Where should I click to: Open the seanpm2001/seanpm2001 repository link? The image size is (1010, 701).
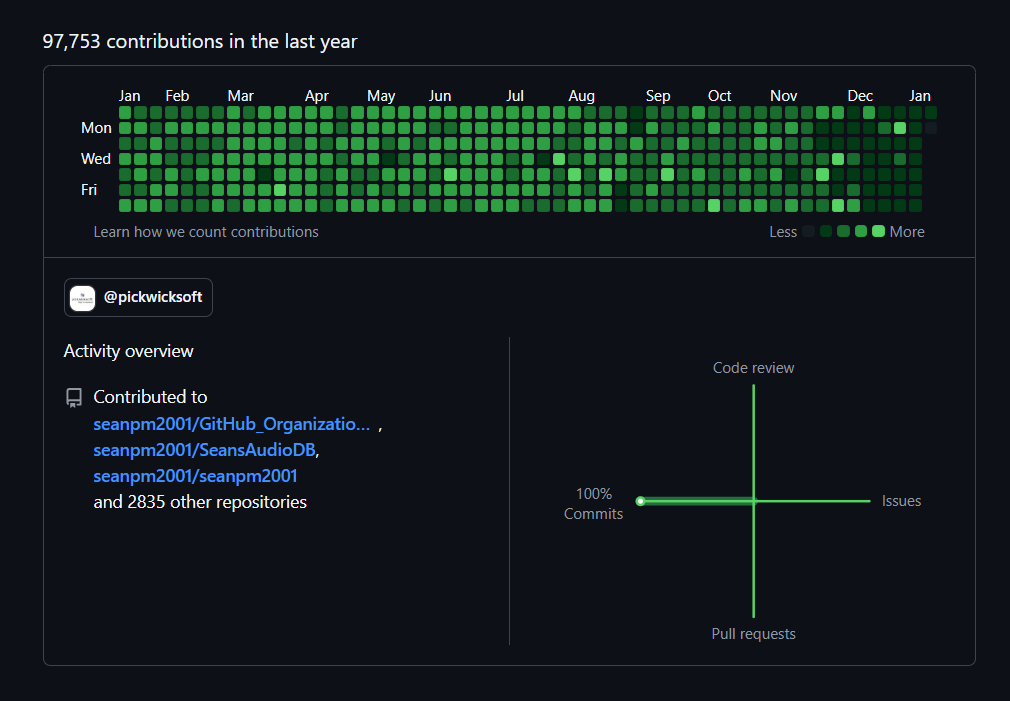tap(195, 476)
